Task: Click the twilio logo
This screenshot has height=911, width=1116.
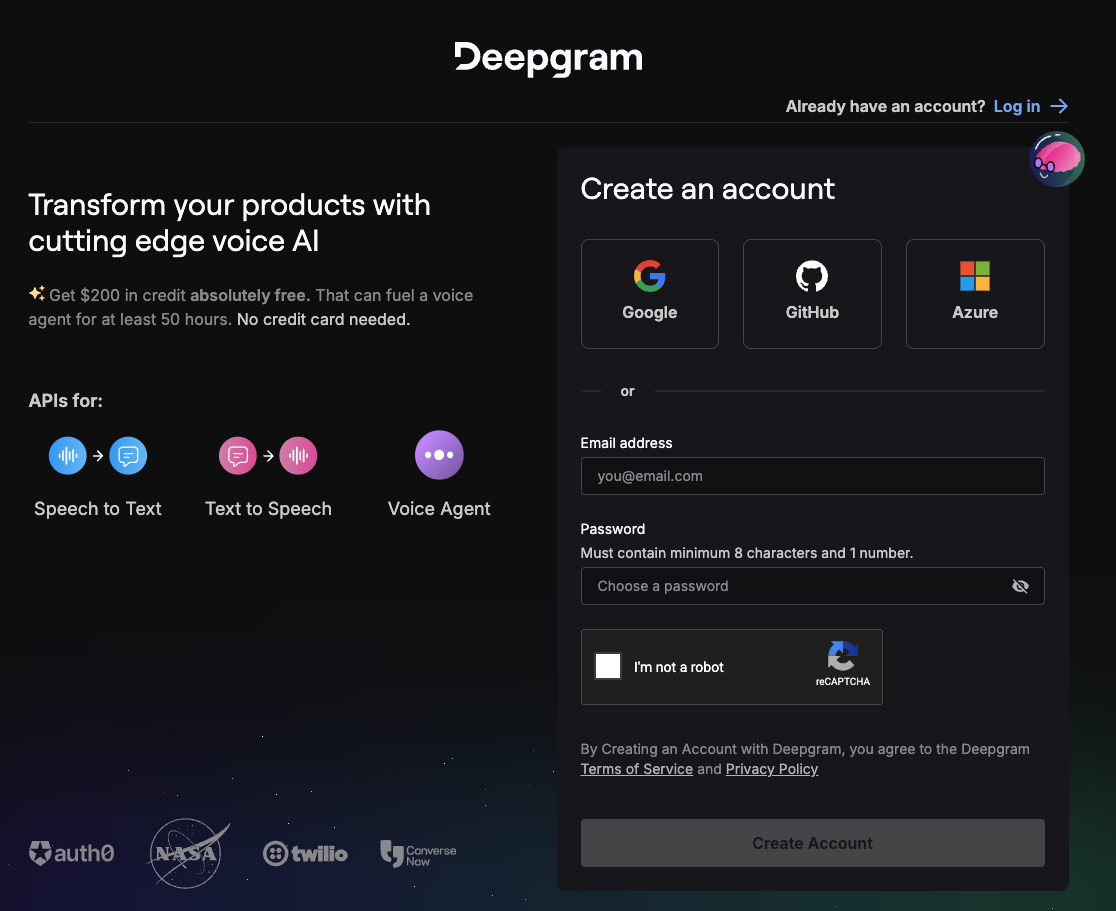Action: click(x=305, y=853)
